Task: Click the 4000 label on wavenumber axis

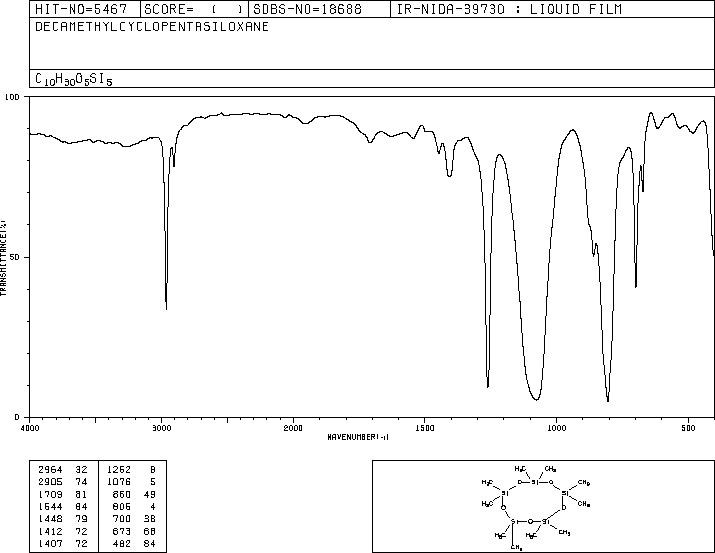Action: click(30, 428)
